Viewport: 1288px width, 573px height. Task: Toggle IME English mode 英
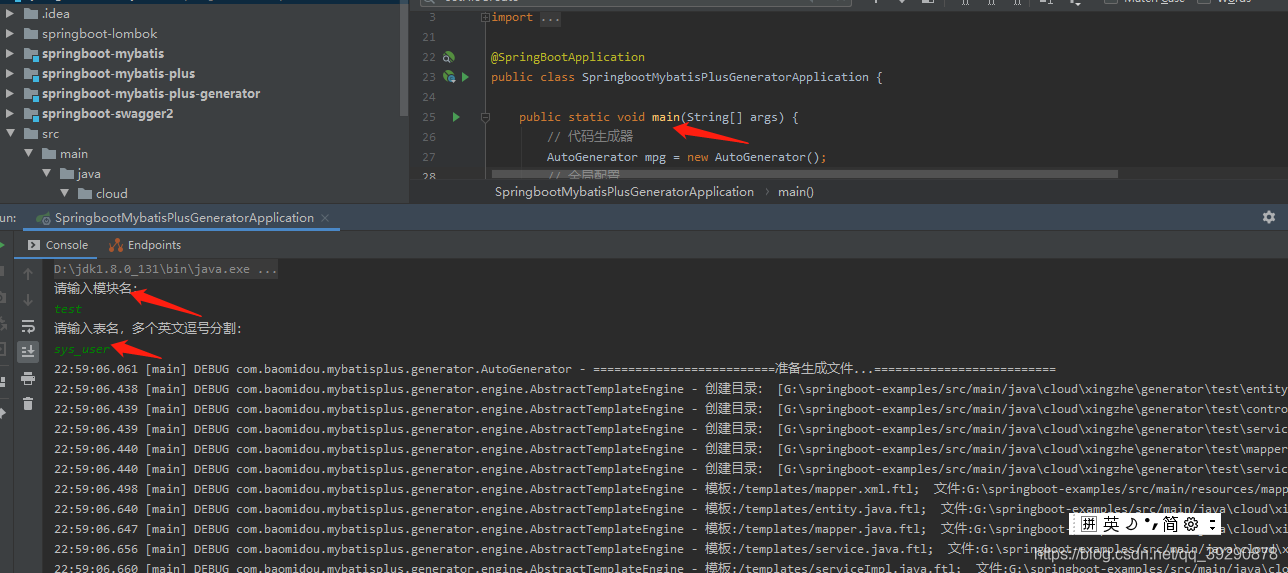pos(1111,524)
